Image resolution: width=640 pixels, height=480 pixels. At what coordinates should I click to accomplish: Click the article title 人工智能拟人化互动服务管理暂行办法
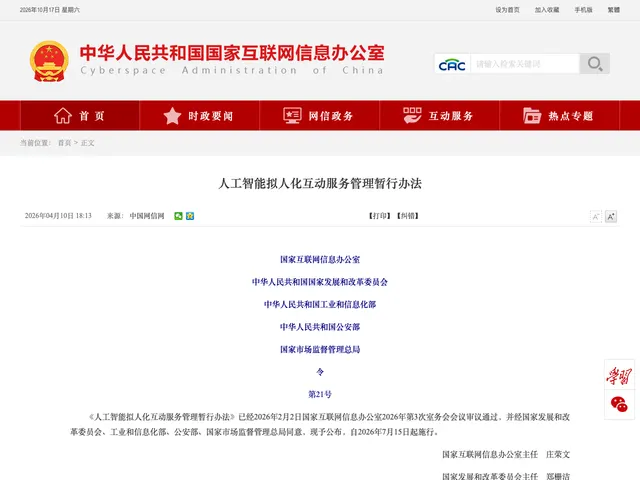point(320,183)
